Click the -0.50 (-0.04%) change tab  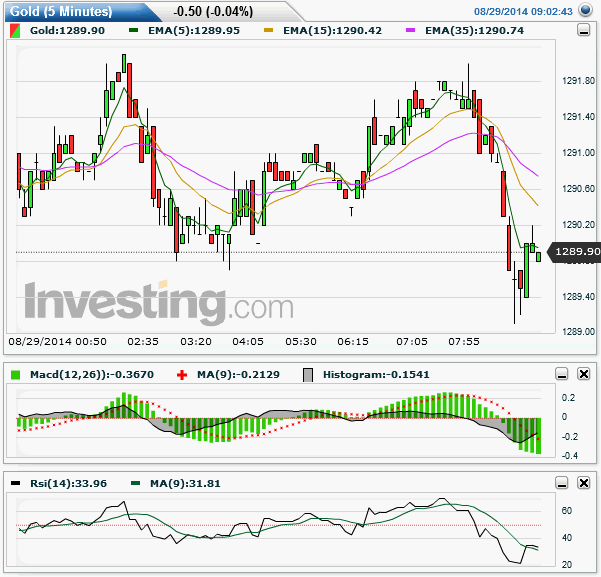[213, 12]
